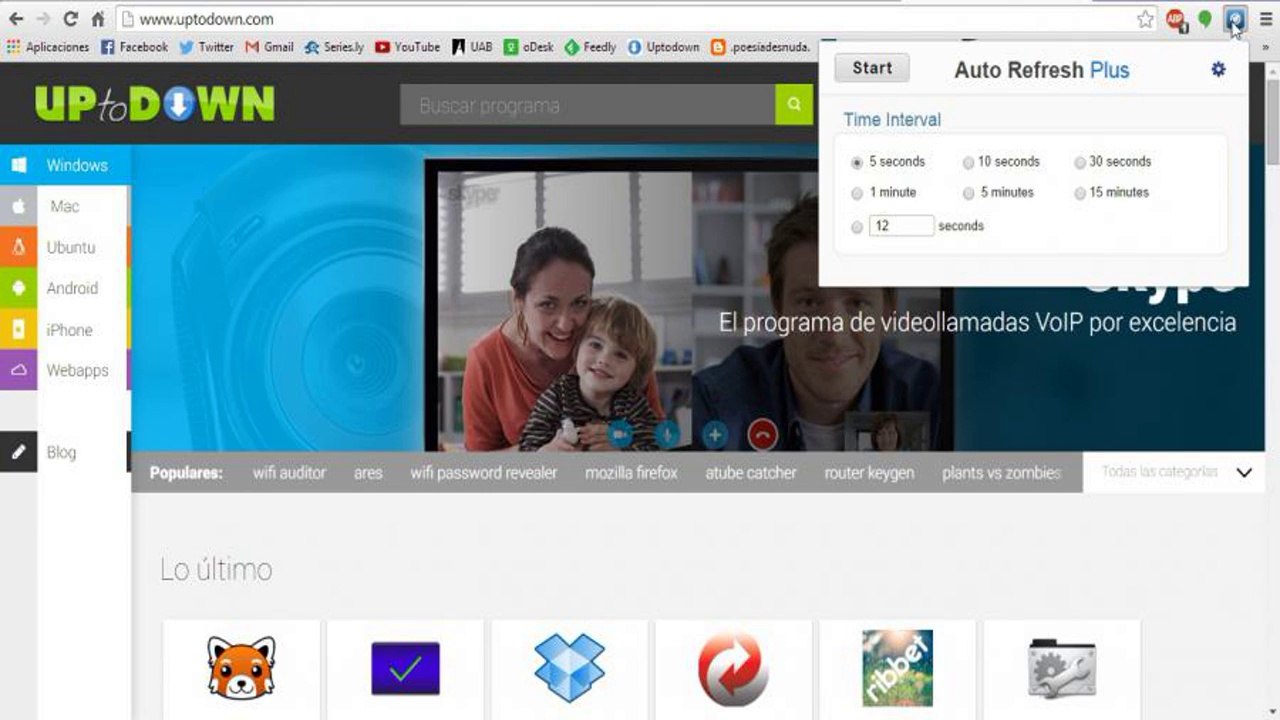Image resolution: width=1280 pixels, height=720 pixels.
Task: Open the Gmail bookmark
Action: coord(269,47)
